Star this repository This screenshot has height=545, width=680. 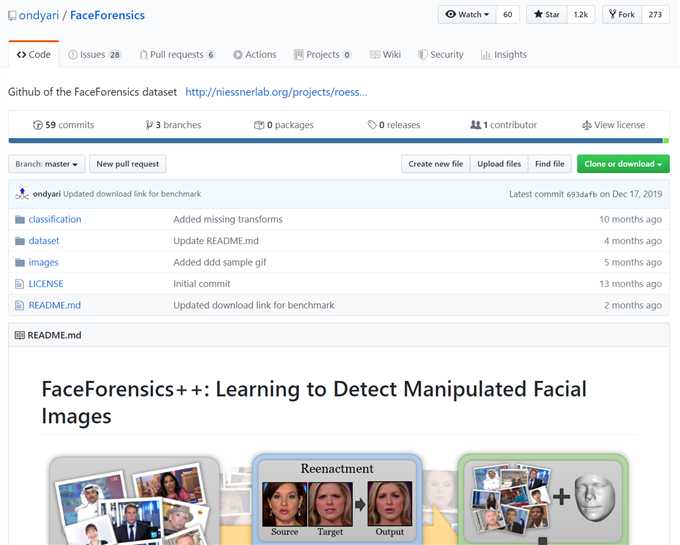(546, 14)
